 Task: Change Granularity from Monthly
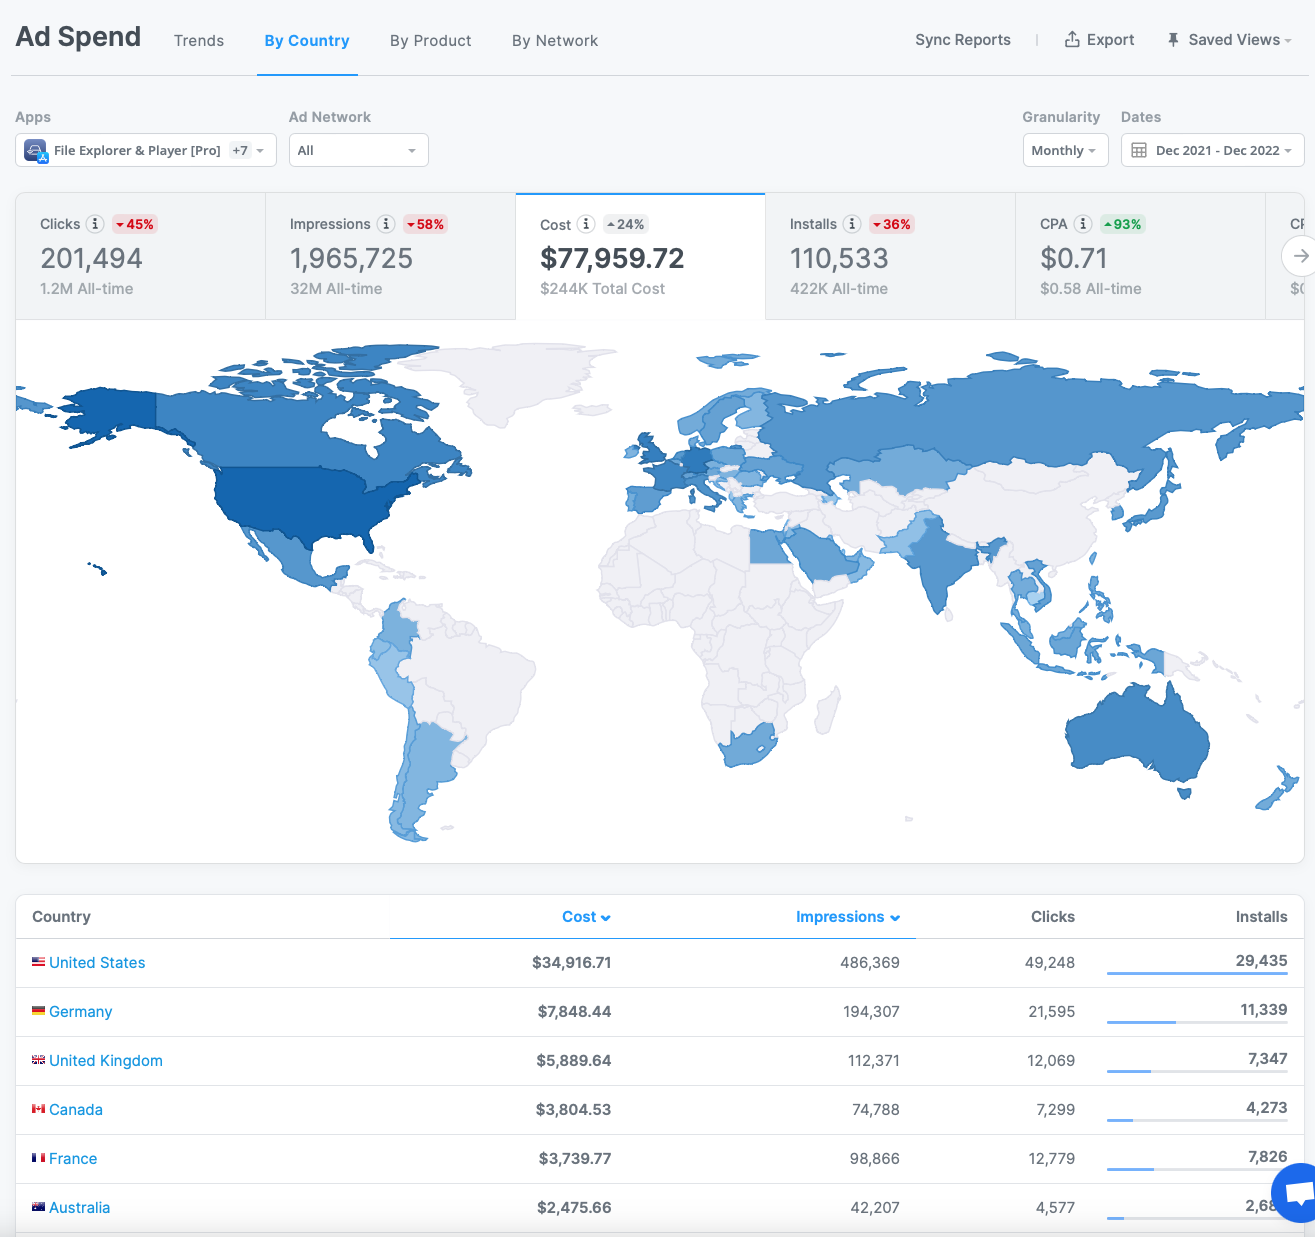[x=1064, y=150]
